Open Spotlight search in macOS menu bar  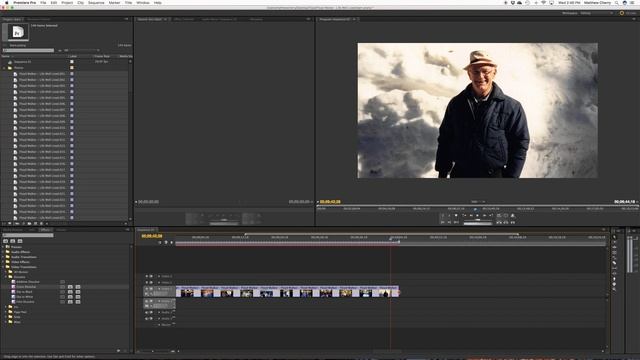click(x=617, y=2)
